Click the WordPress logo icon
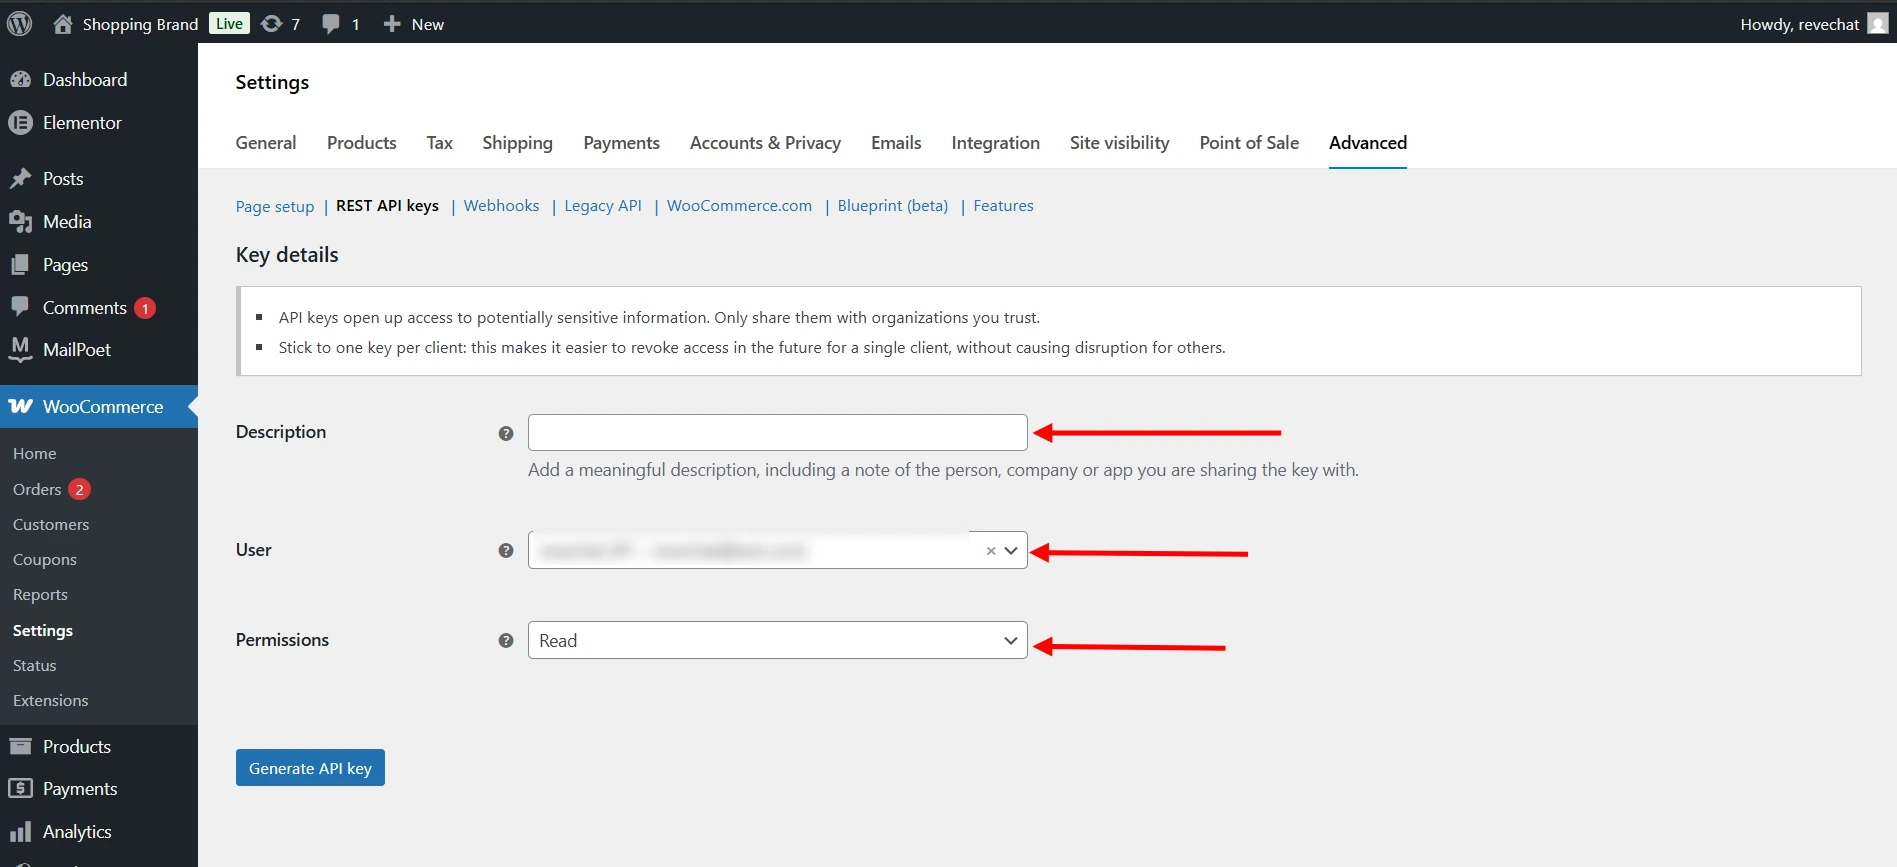The image size is (1897, 867). [x=20, y=24]
